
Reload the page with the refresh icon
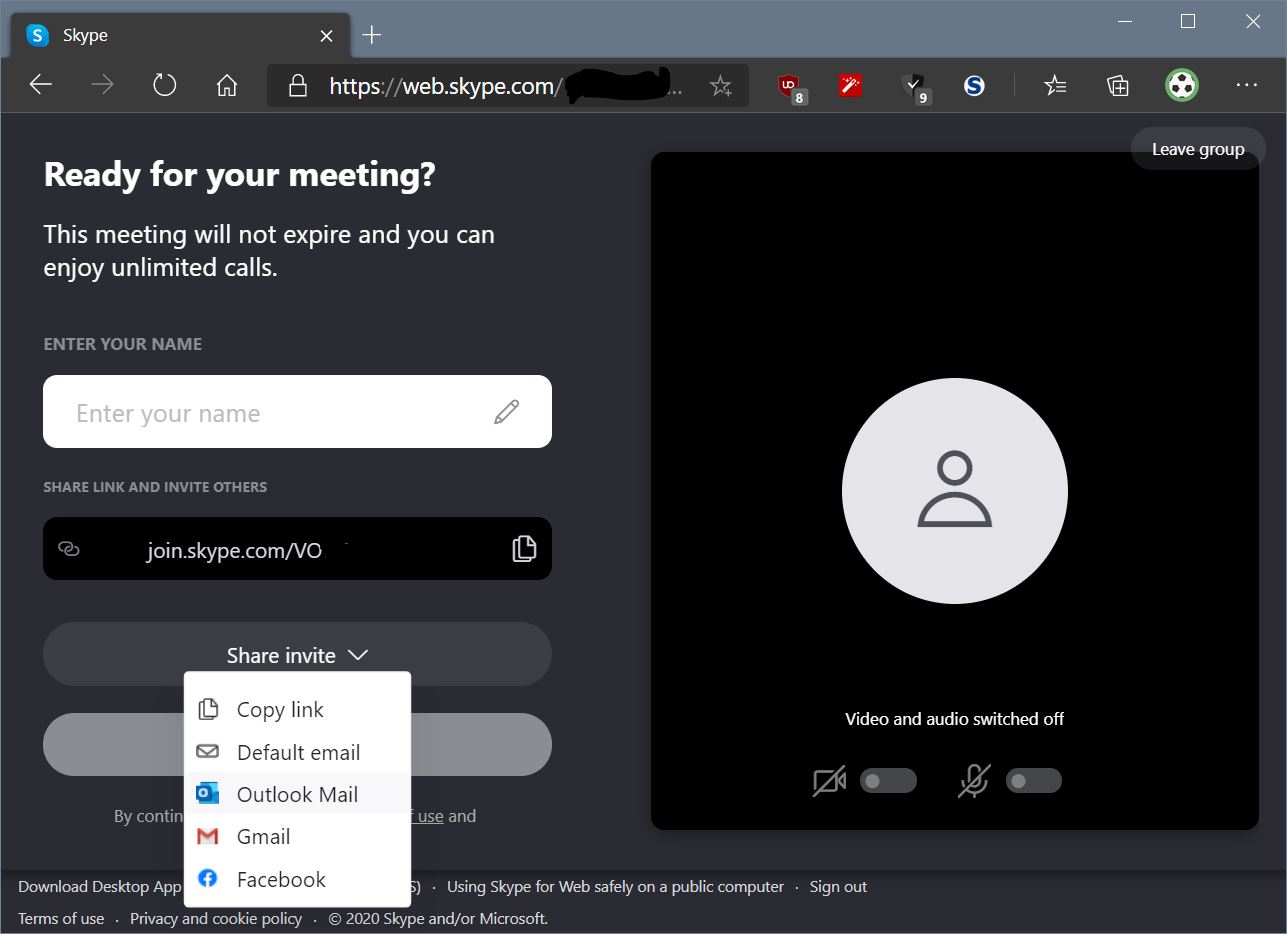pos(164,86)
